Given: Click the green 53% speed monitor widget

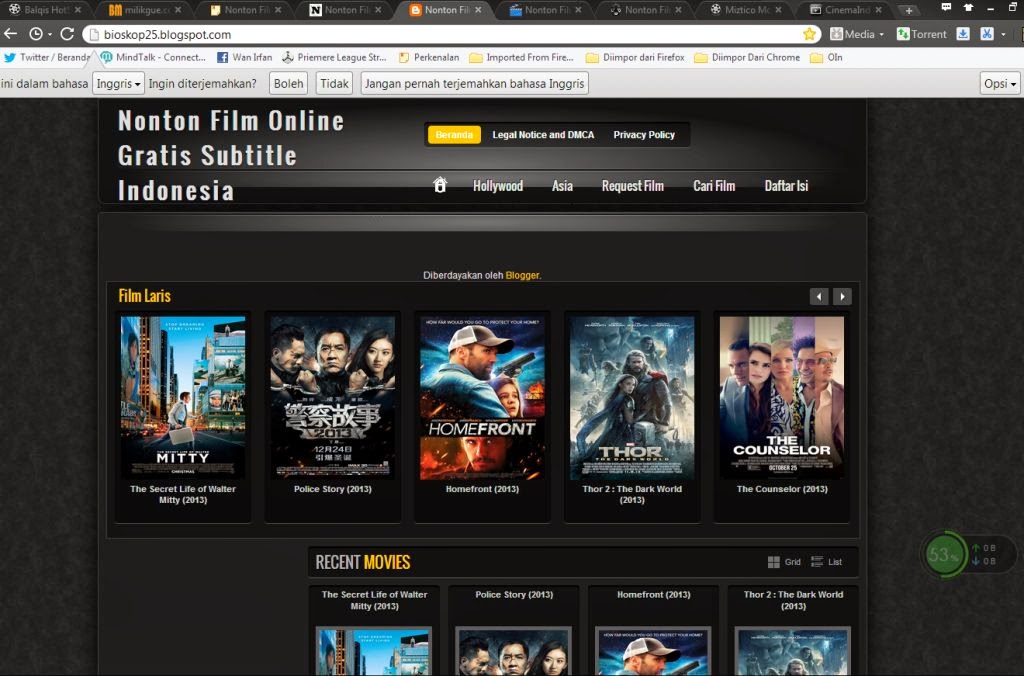Looking at the screenshot, I should (945, 555).
